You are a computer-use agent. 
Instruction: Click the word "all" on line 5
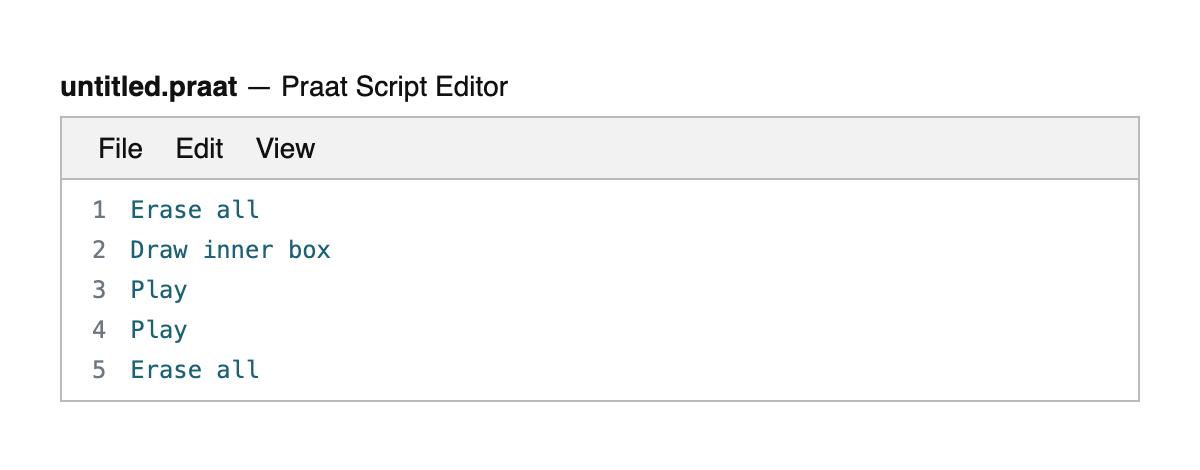pyautogui.click(x=238, y=370)
